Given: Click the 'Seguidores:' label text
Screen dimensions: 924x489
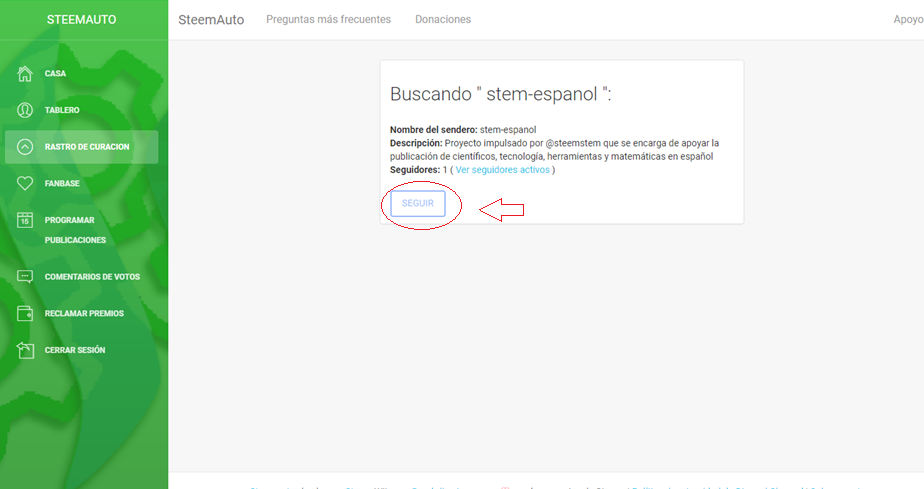Looking at the screenshot, I should click(415, 170).
